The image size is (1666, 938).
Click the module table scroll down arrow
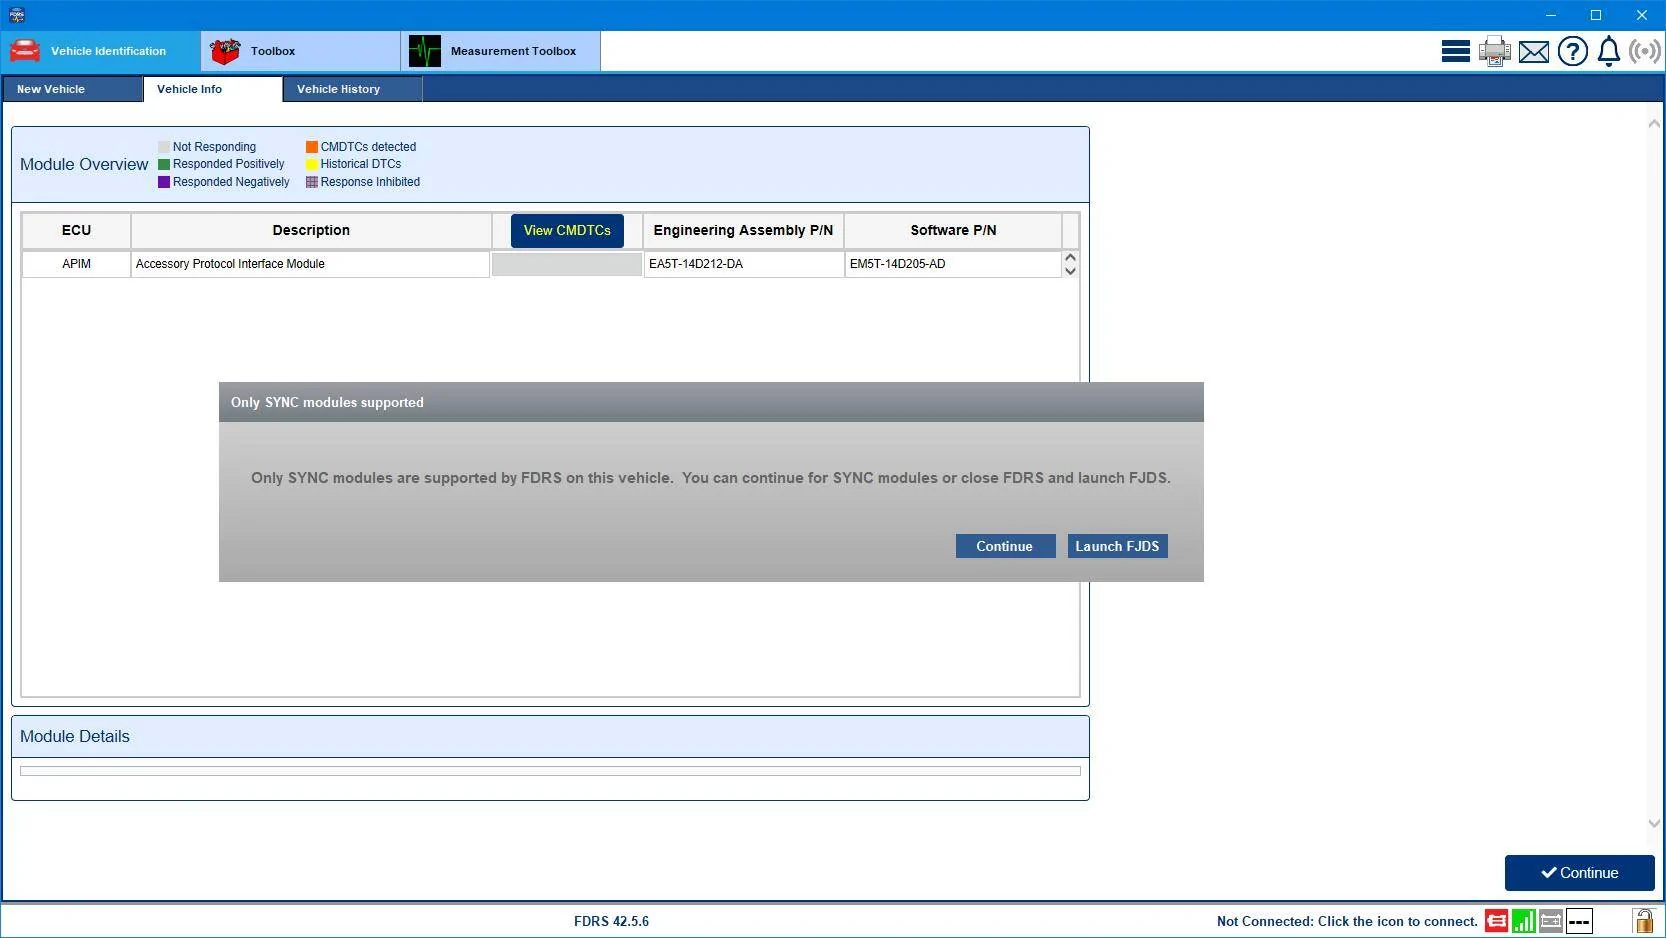(1070, 271)
